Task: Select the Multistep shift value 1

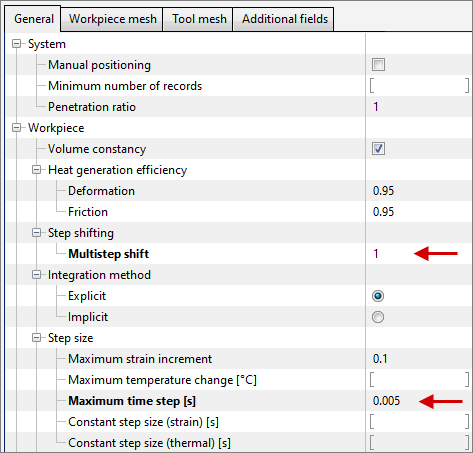Action: [376, 254]
